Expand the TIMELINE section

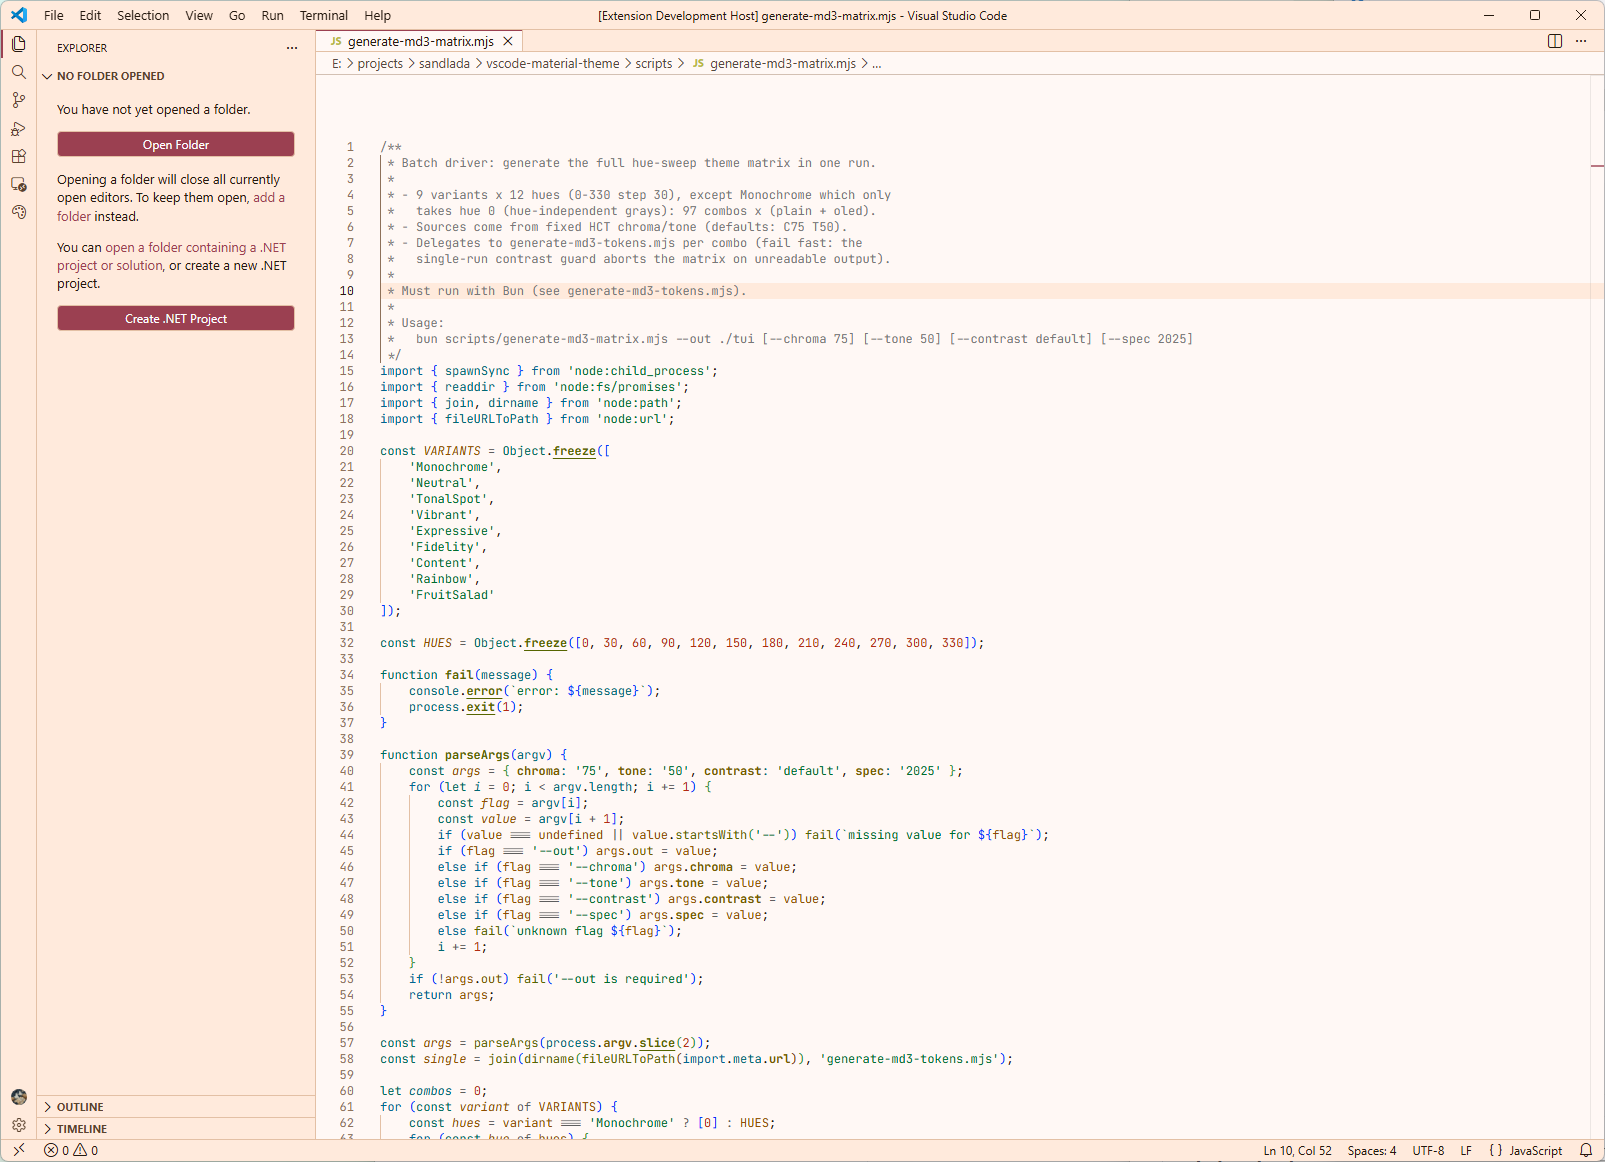(81, 1129)
